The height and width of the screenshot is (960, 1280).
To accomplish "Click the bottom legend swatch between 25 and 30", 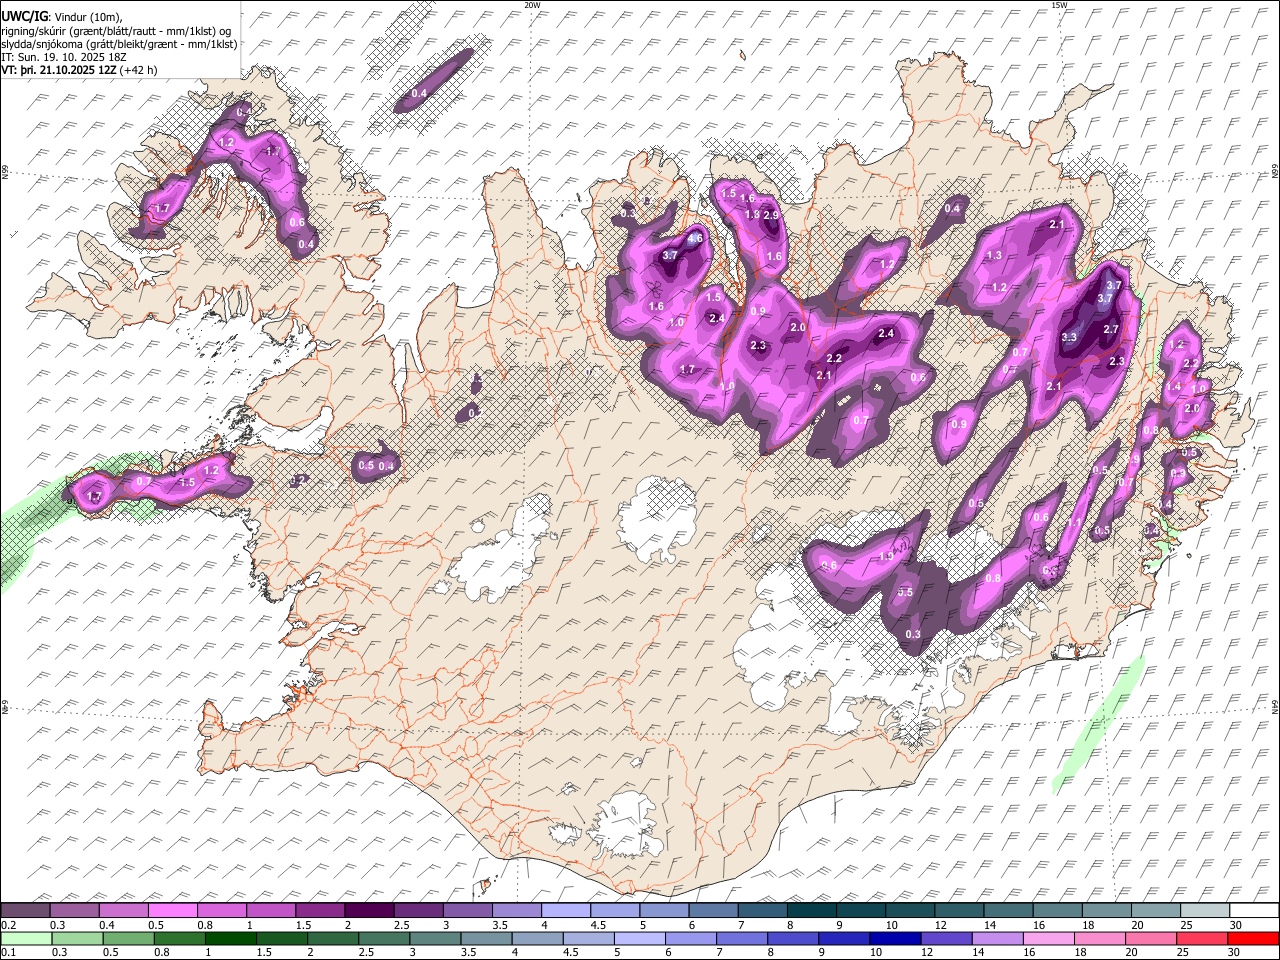I will pyautogui.click(x=1201, y=938).
